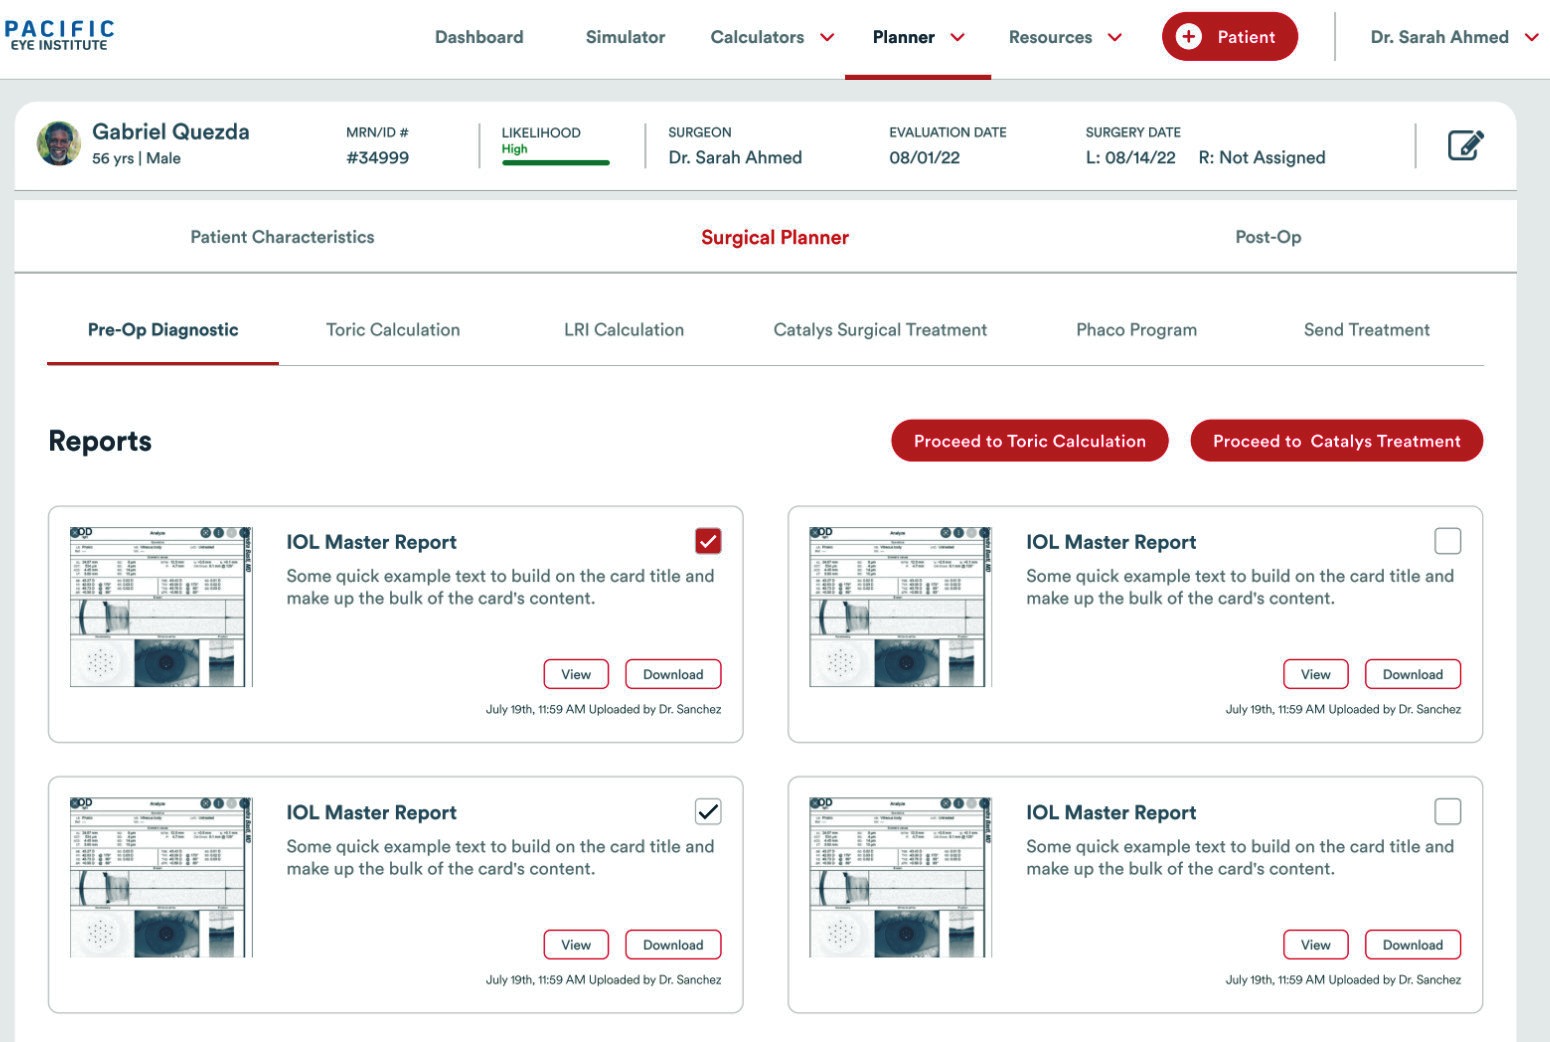This screenshot has height=1042, width=1550.
Task: Click Proceed to Toric Calculation
Action: point(1029,441)
